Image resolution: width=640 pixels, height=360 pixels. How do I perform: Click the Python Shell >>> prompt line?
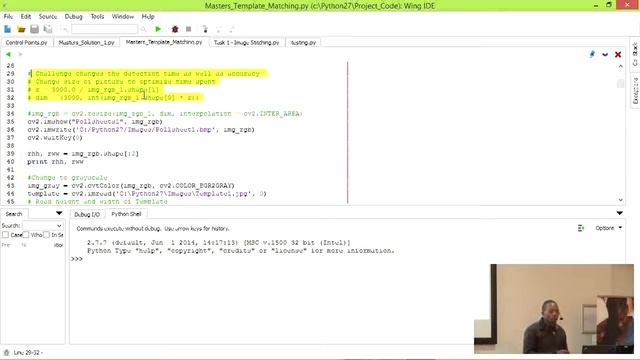click(x=77, y=259)
